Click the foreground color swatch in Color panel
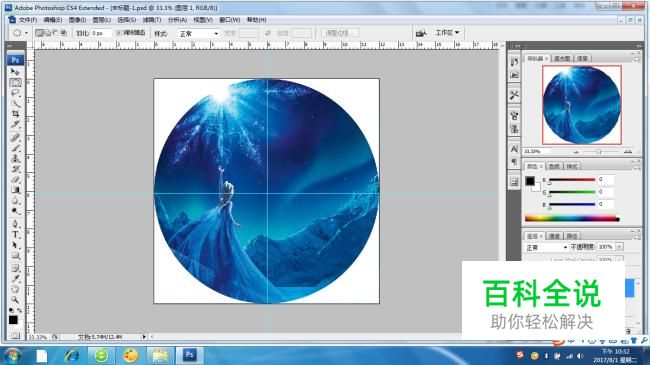This screenshot has width=650, height=365. click(530, 181)
